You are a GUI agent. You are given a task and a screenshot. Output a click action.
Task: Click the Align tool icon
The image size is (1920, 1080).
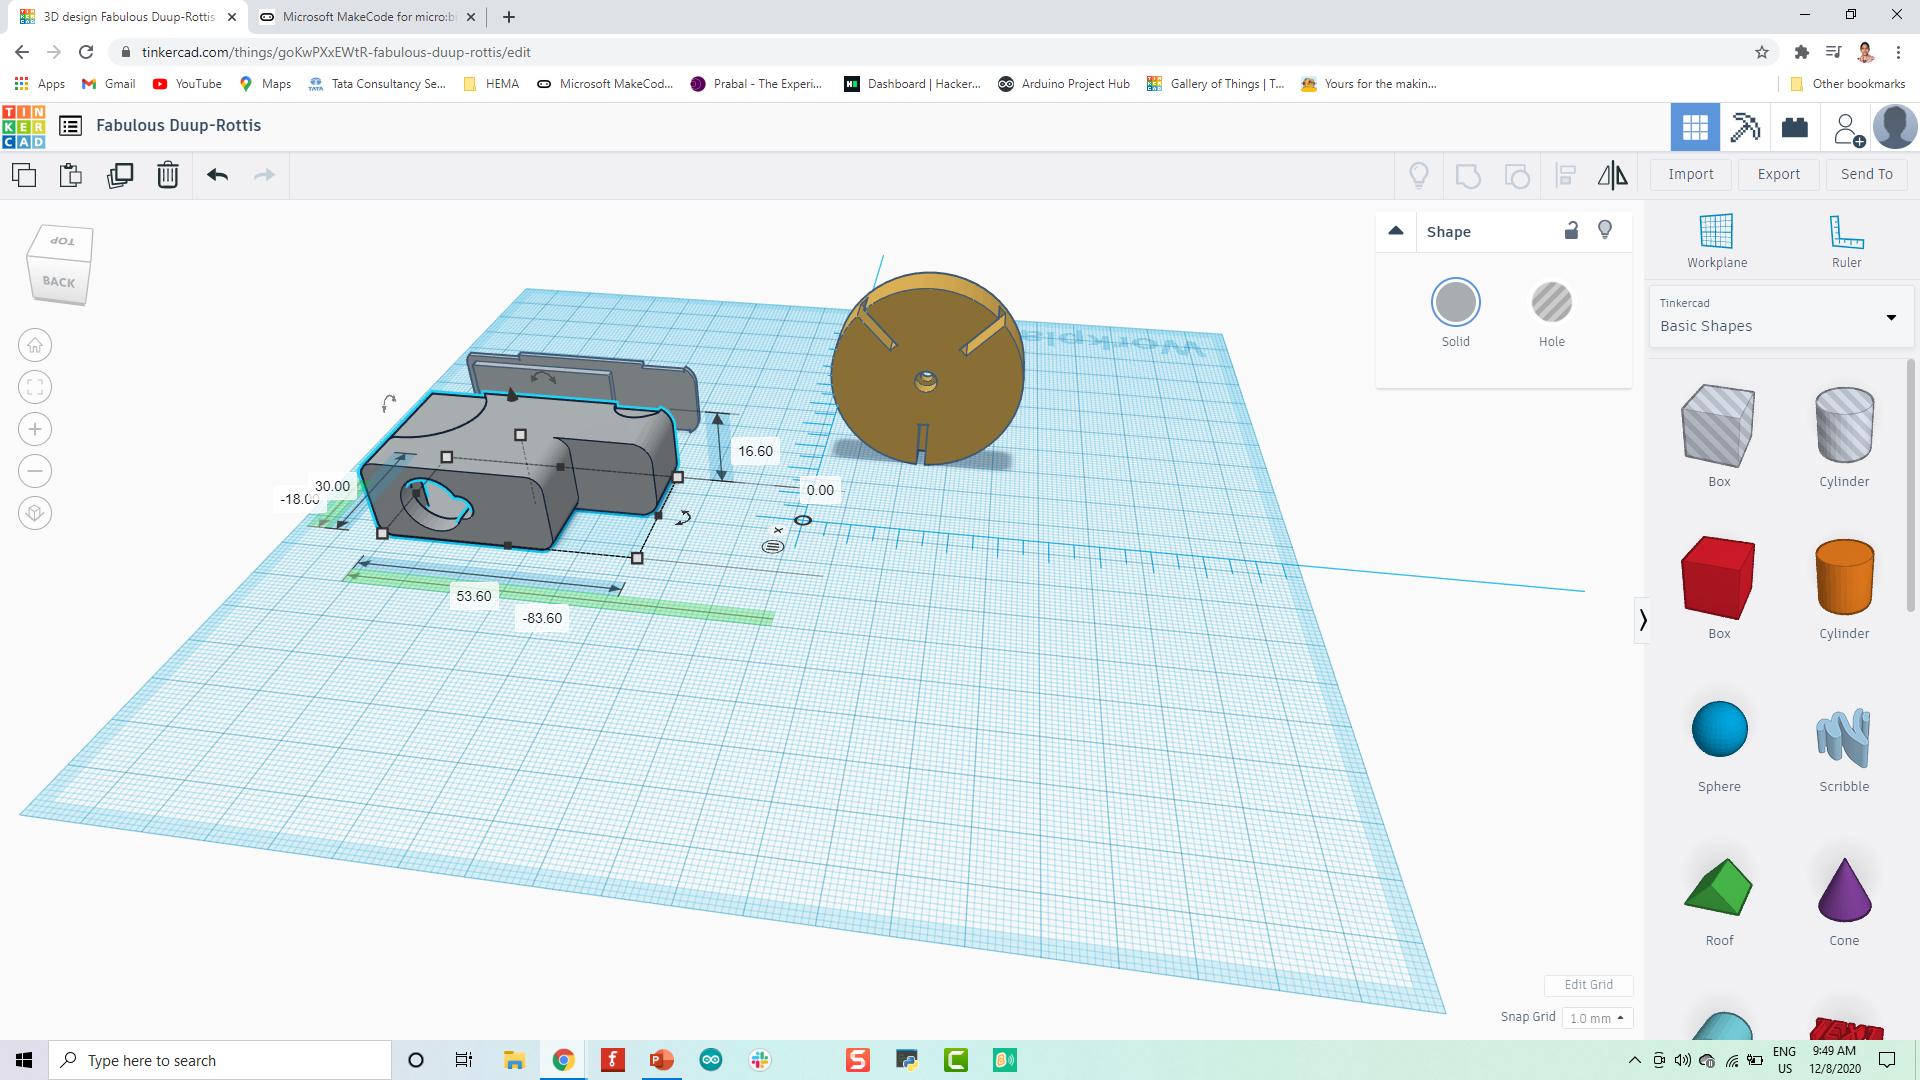click(x=1566, y=176)
